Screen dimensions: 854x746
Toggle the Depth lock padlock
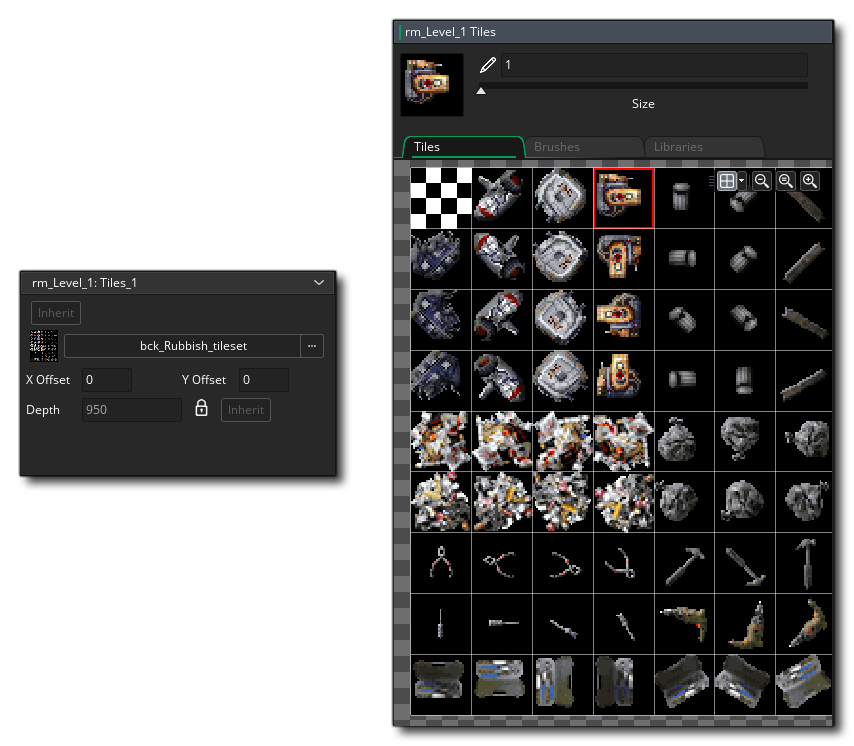pos(201,409)
